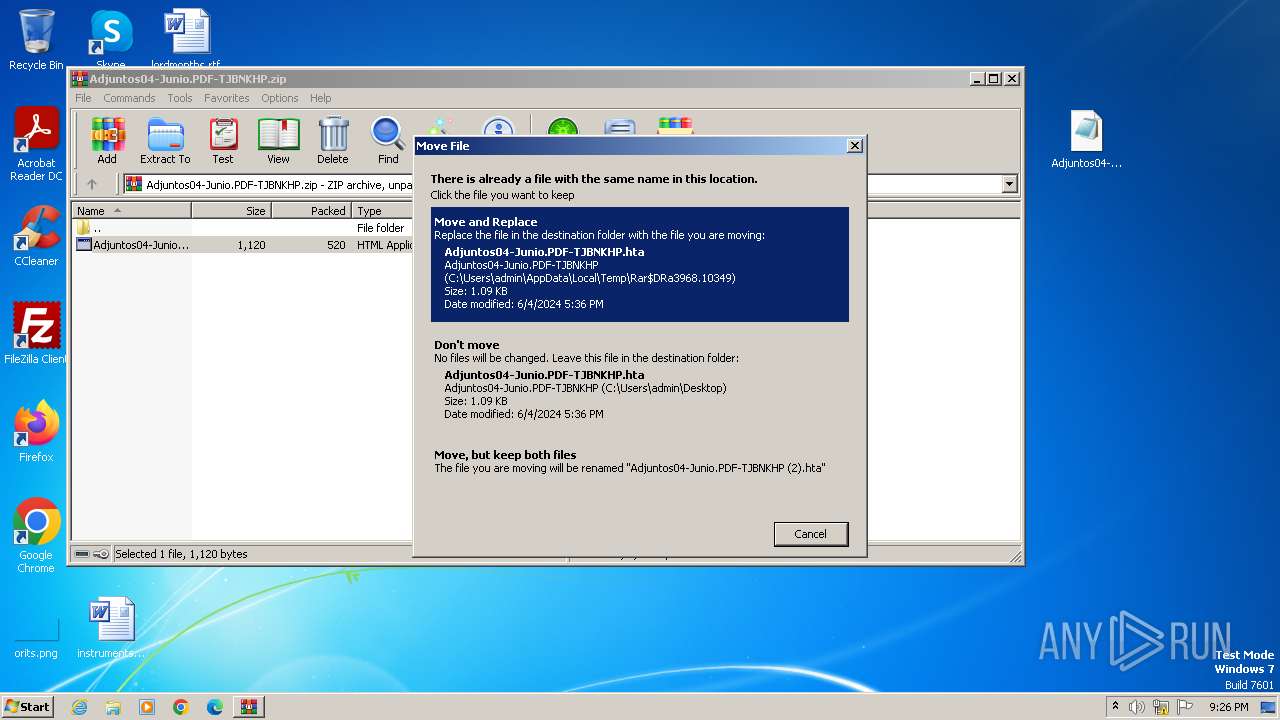The height and width of the screenshot is (720, 1280).
Task: Choose Move, but keep both files
Action: pyautogui.click(x=640, y=461)
